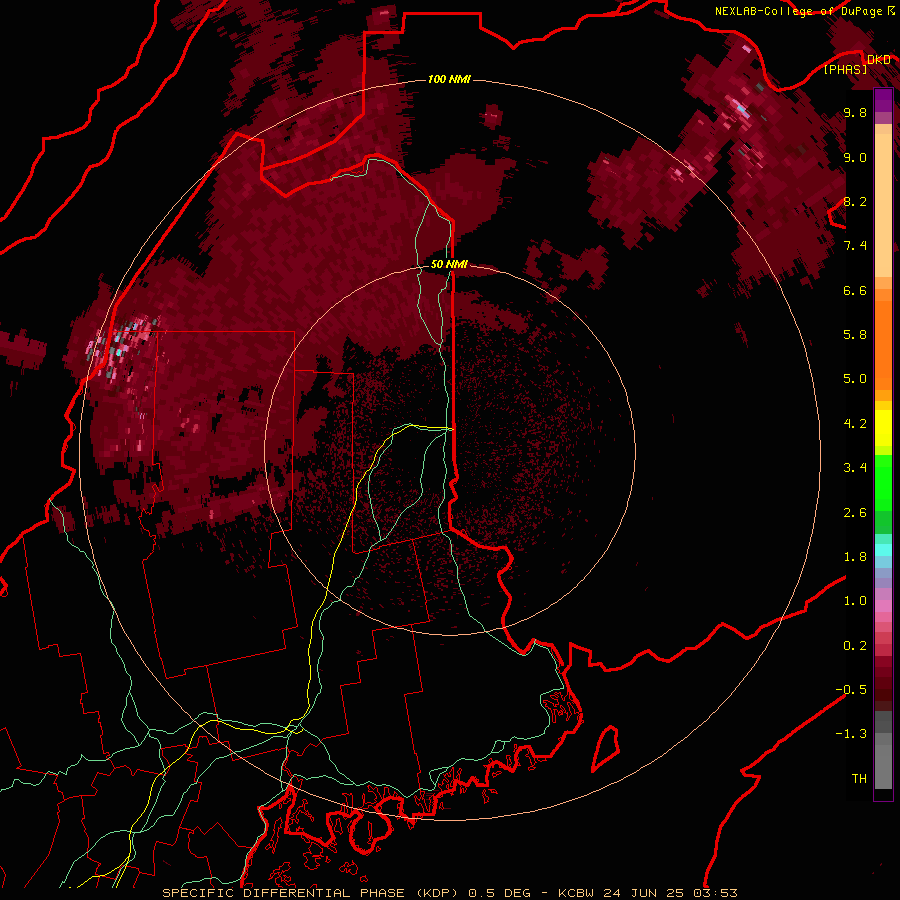Select the 1.0 scale label
Screen dimensions: 900x900
coord(855,601)
